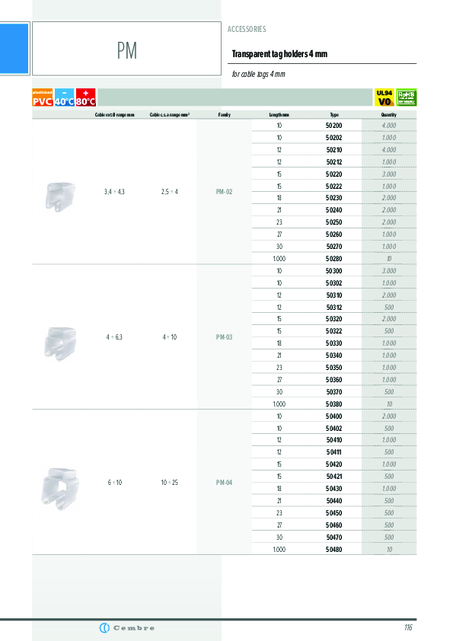
Task: Click the PM-04 family label
Action: 224,482
